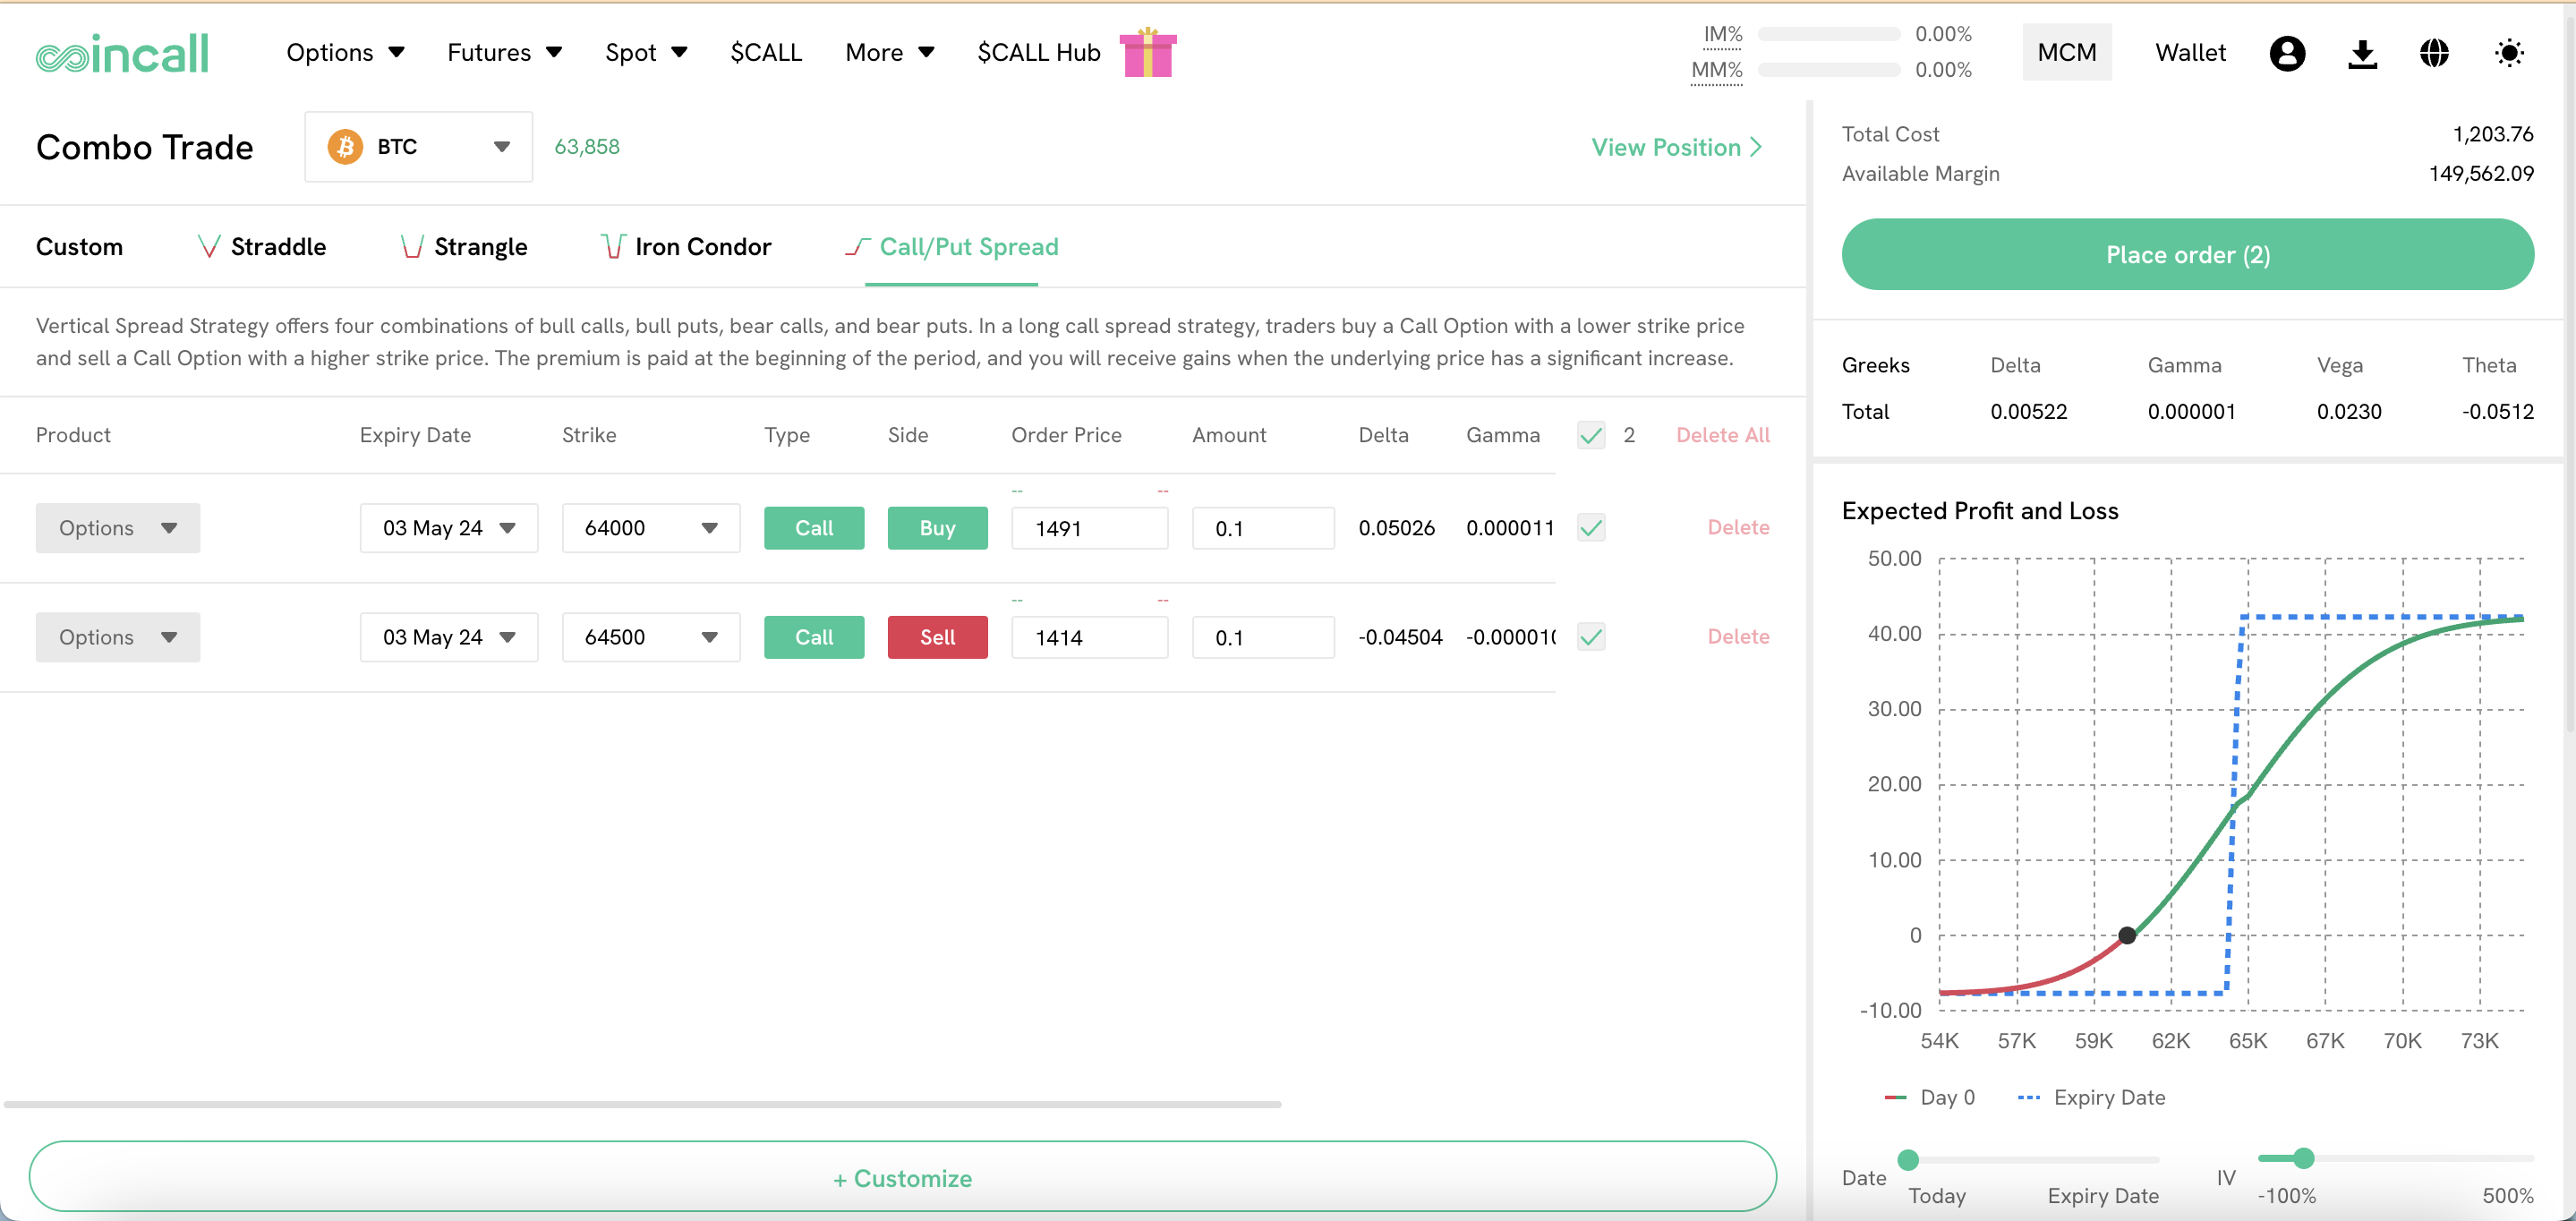
Task: Select the Iron Condor strategy icon
Action: tap(613, 246)
